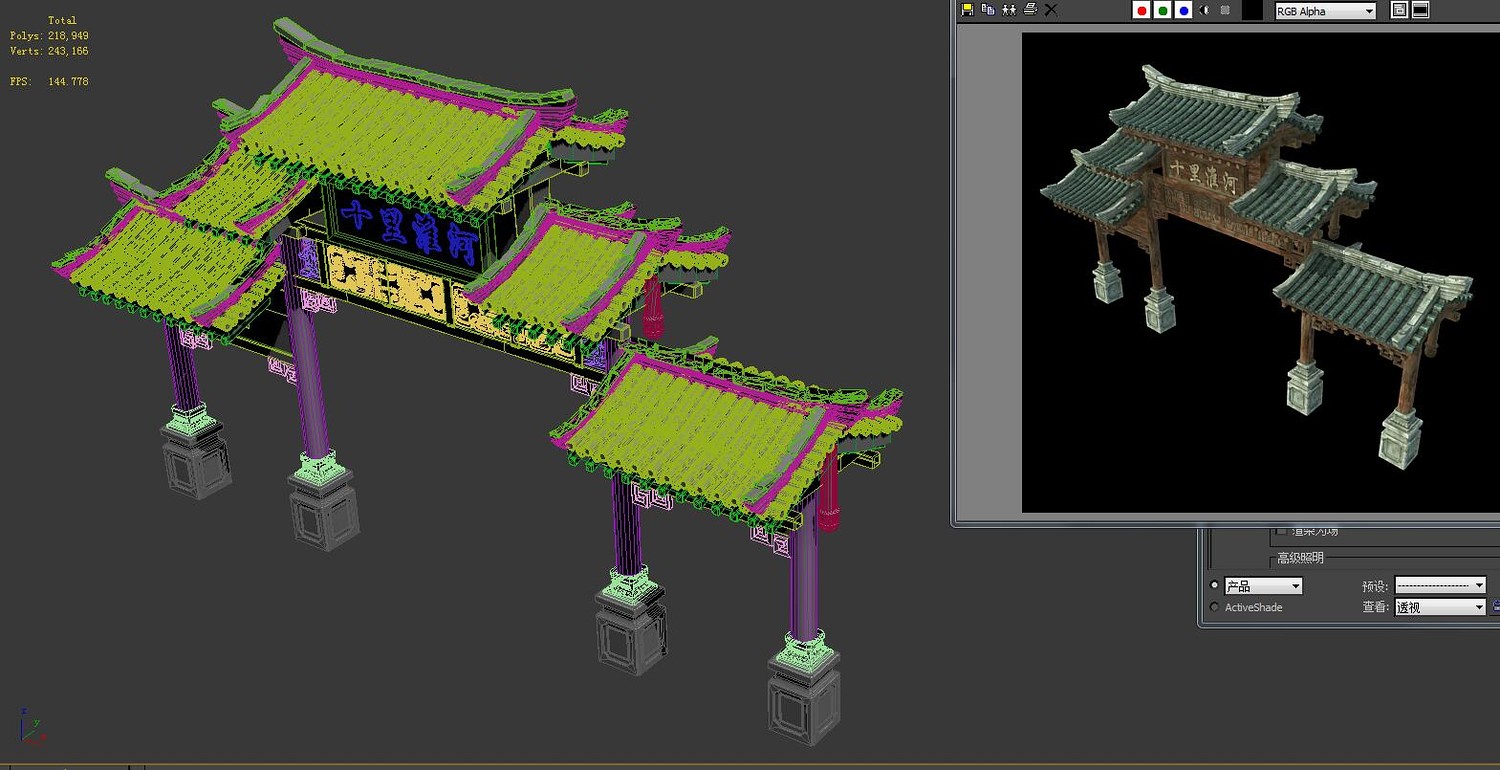The image size is (1500, 770).
Task: Click the Copy Image icon in render window
Action: (988, 9)
